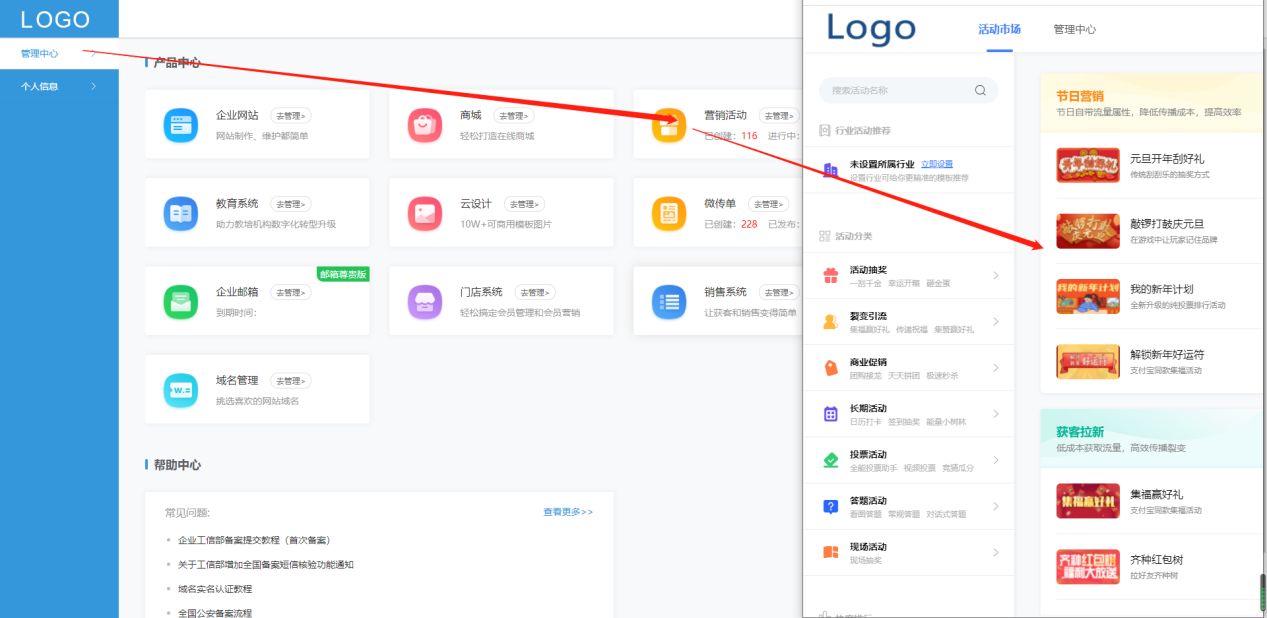Viewport: 1267px width, 618px height.
Task: Expand the 投票活动 category chevron
Action: 995,460
